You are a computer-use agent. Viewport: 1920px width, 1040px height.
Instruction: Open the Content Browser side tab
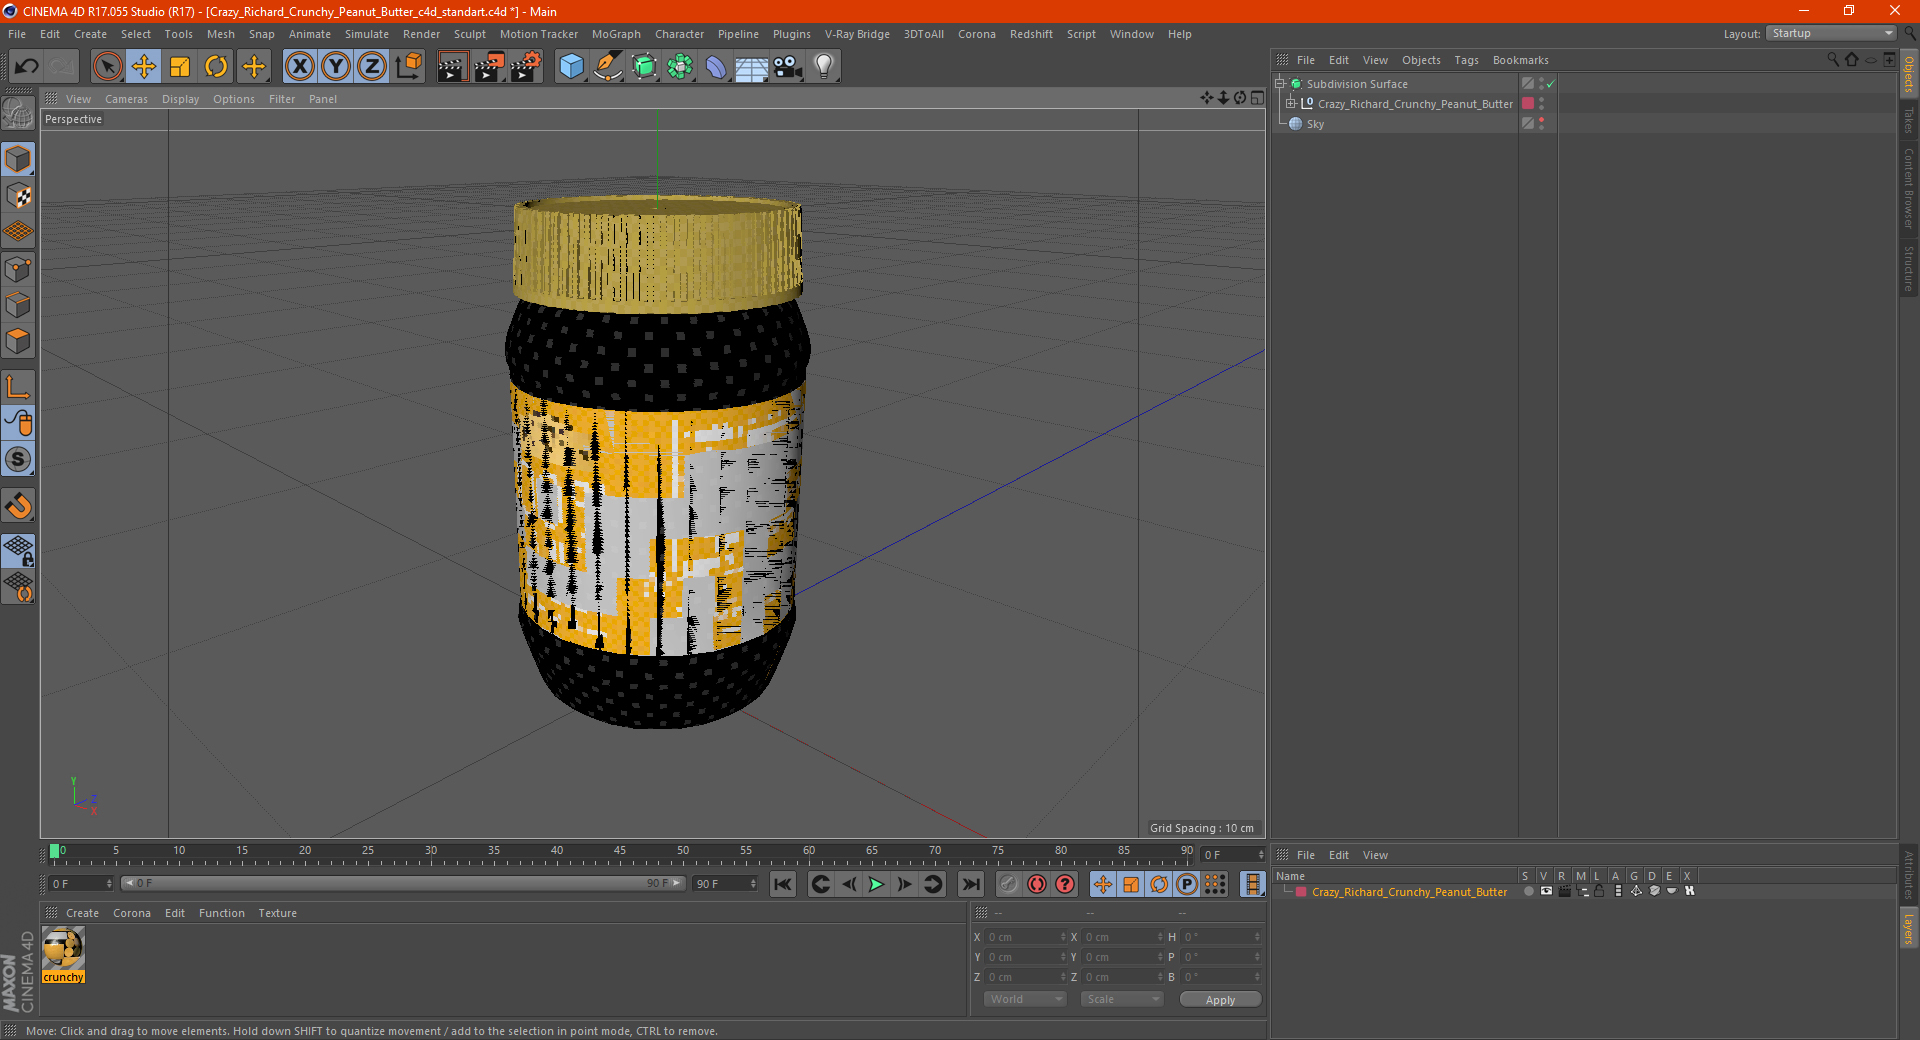tap(1908, 188)
